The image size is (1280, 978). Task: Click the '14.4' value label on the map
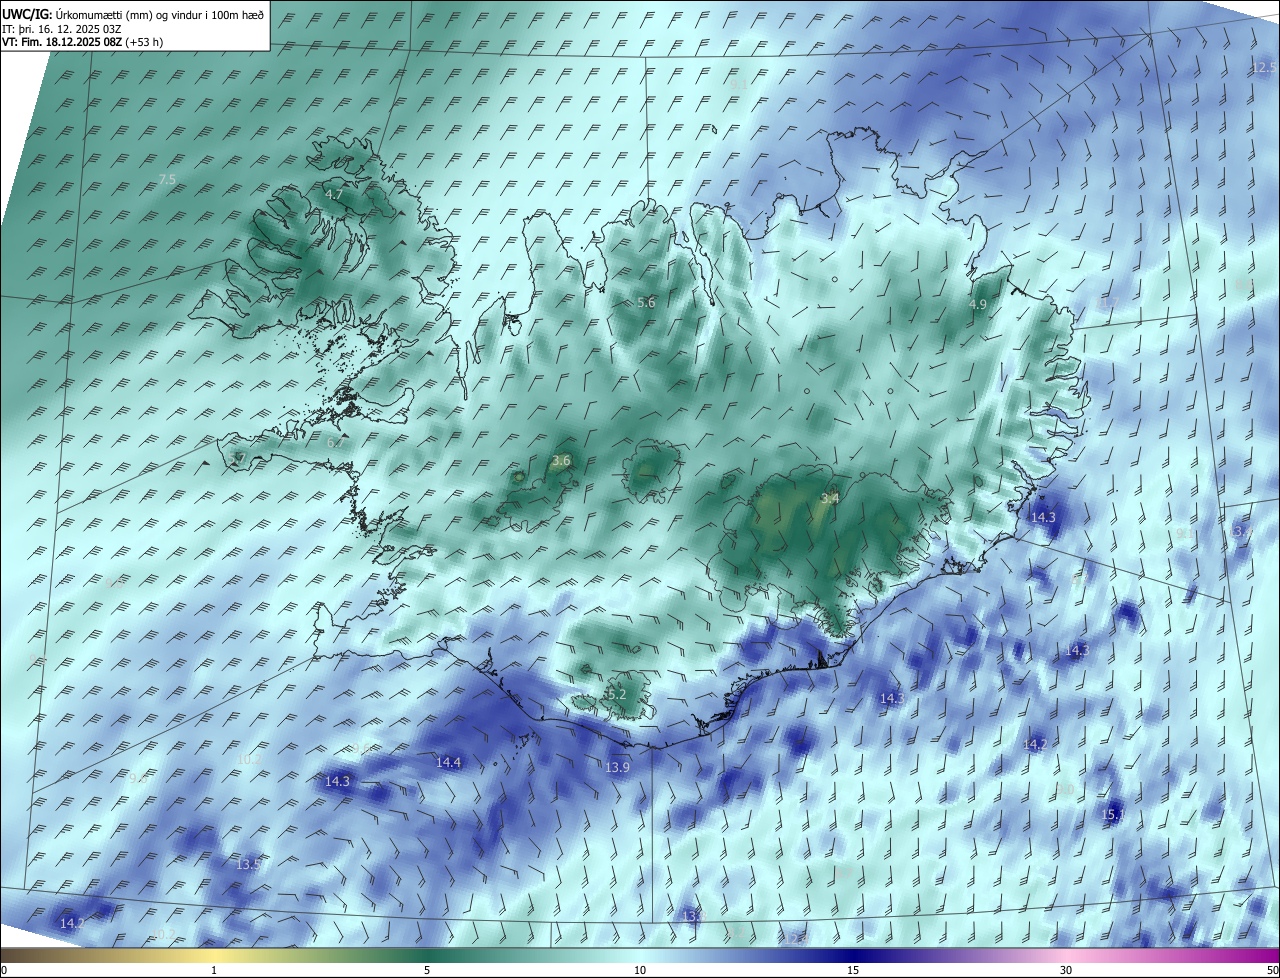[x=448, y=763]
